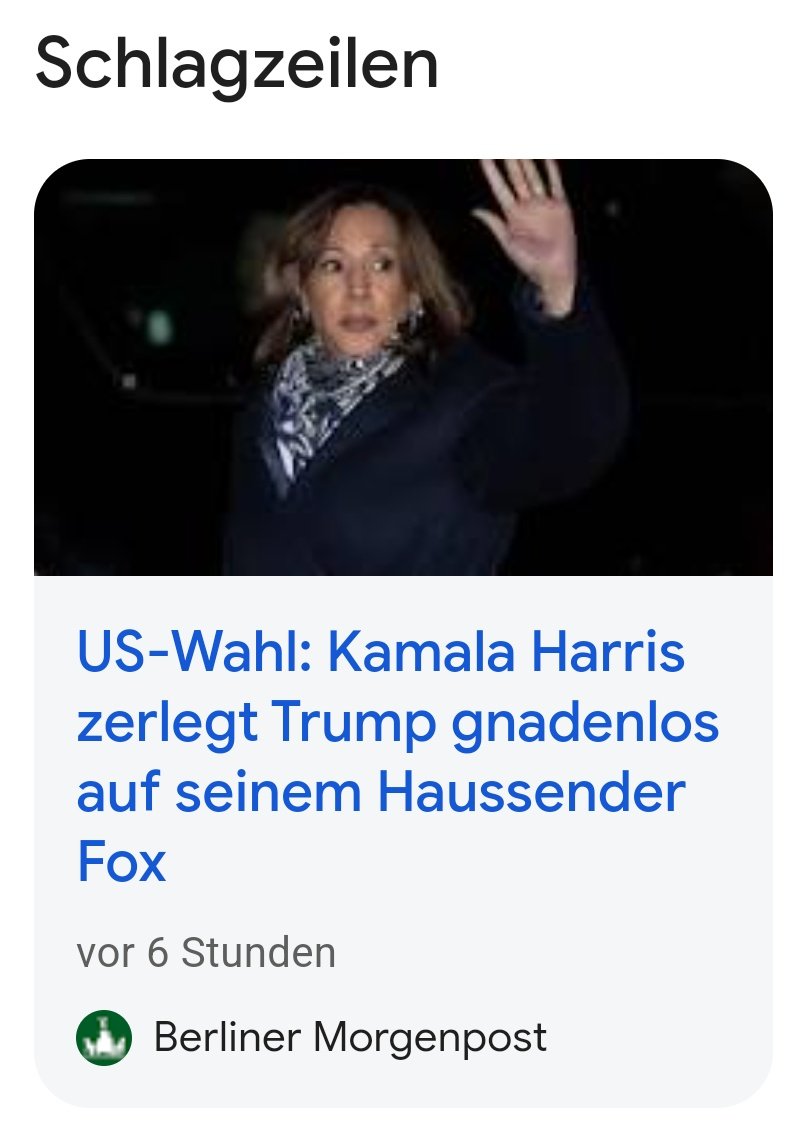Click the Berliner Morgenpost green logo icon
The image size is (802, 1141).
(104, 1038)
